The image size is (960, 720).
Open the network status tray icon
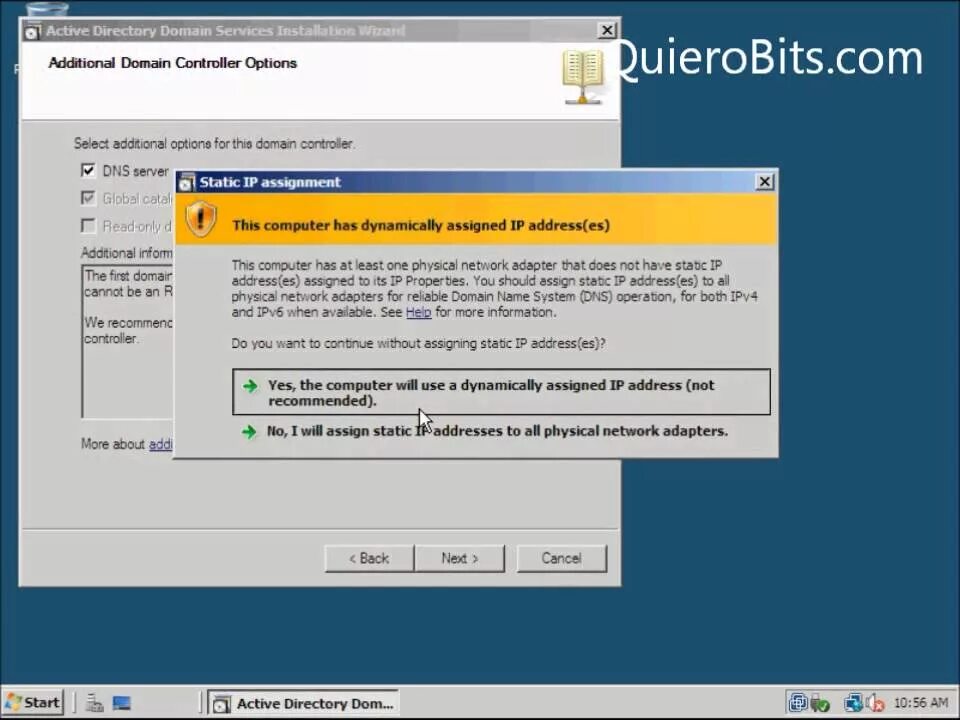click(853, 703)
